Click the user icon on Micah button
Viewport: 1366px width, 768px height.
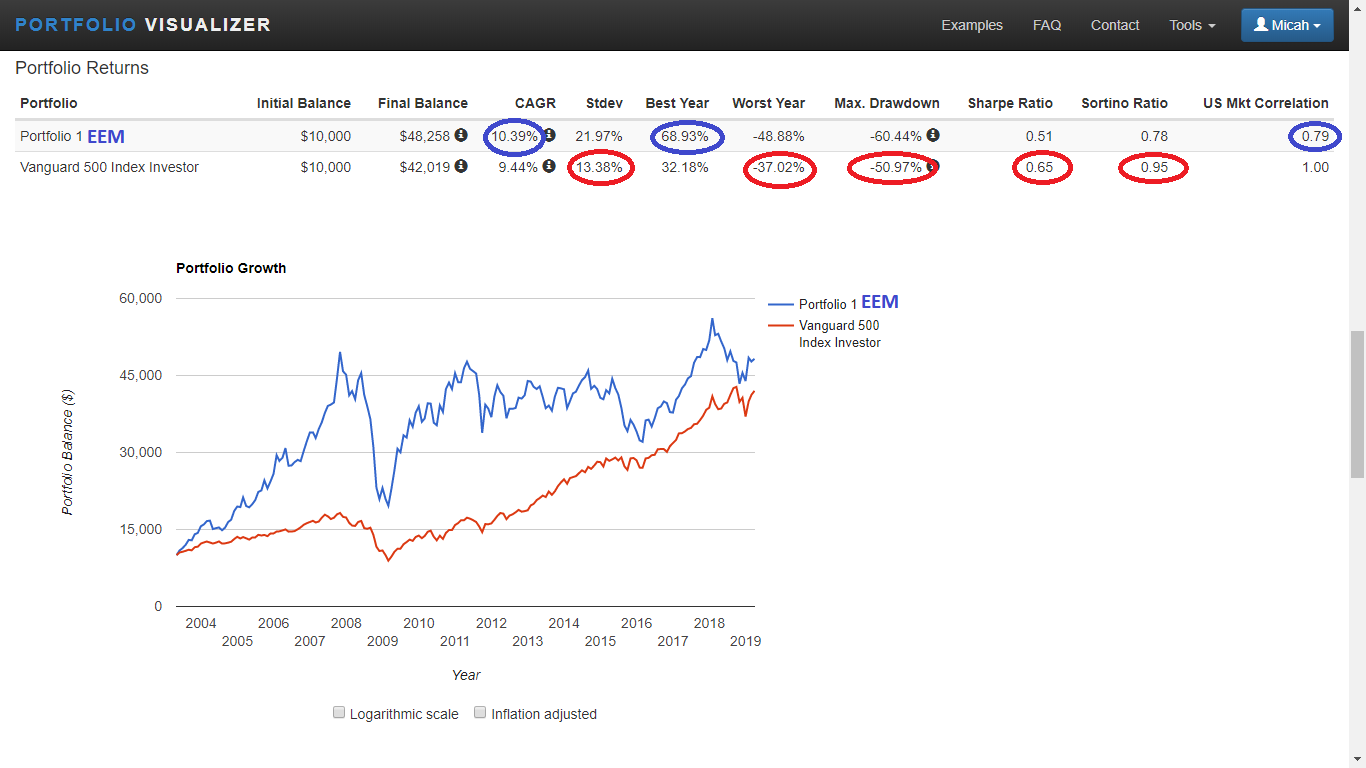coord(1260,25)
